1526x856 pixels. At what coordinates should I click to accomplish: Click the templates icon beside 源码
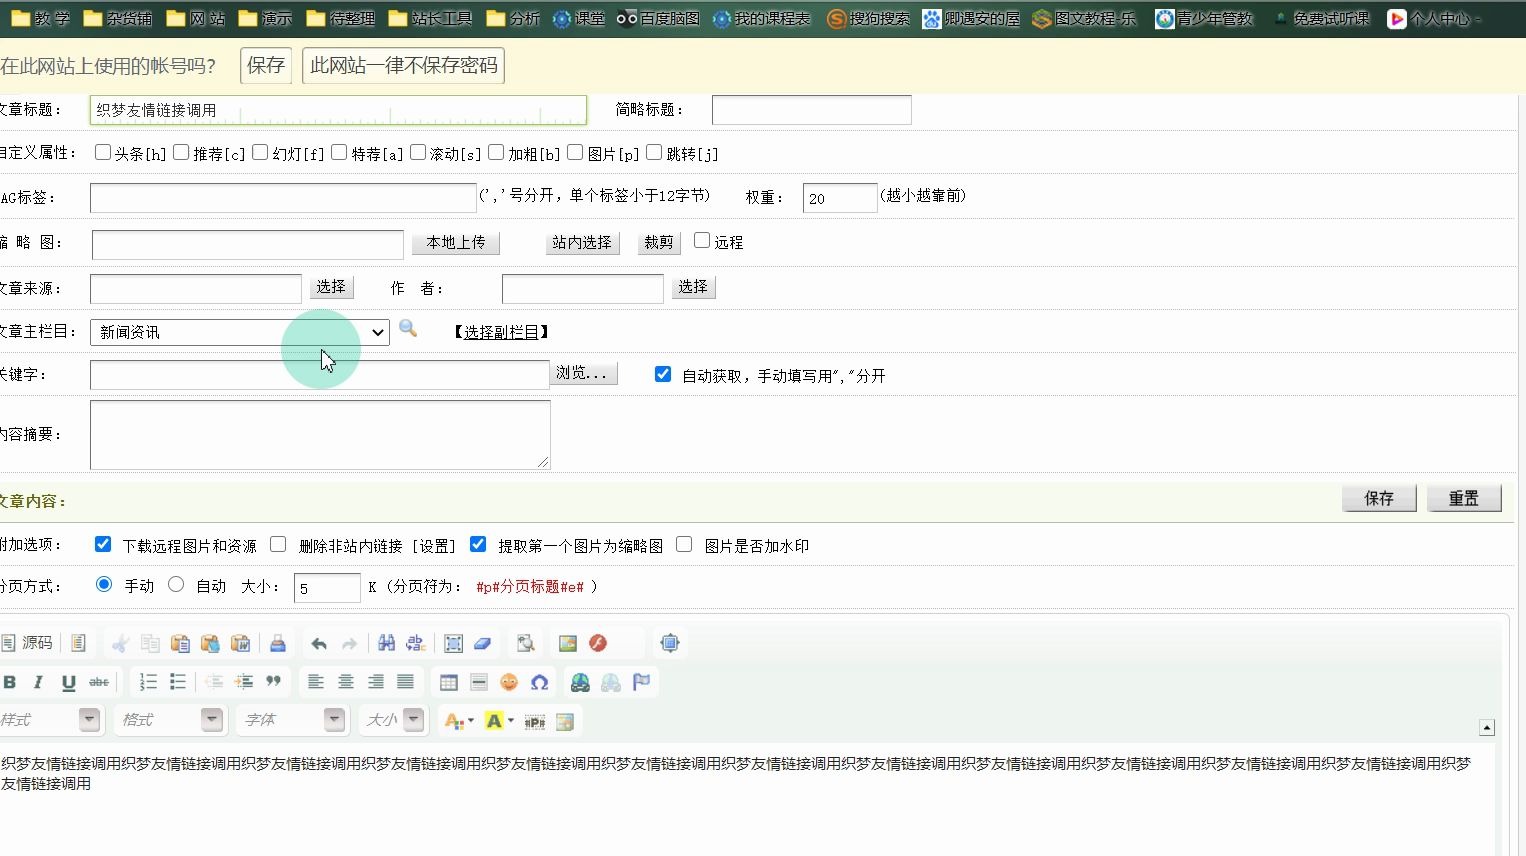tap(79, 643)
